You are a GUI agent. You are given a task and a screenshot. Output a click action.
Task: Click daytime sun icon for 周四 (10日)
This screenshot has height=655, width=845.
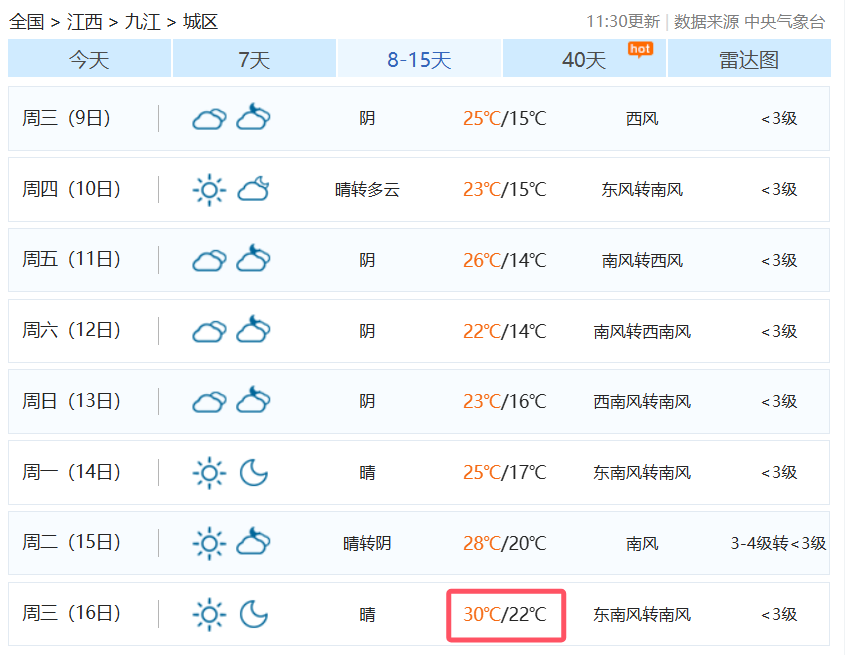210,190
